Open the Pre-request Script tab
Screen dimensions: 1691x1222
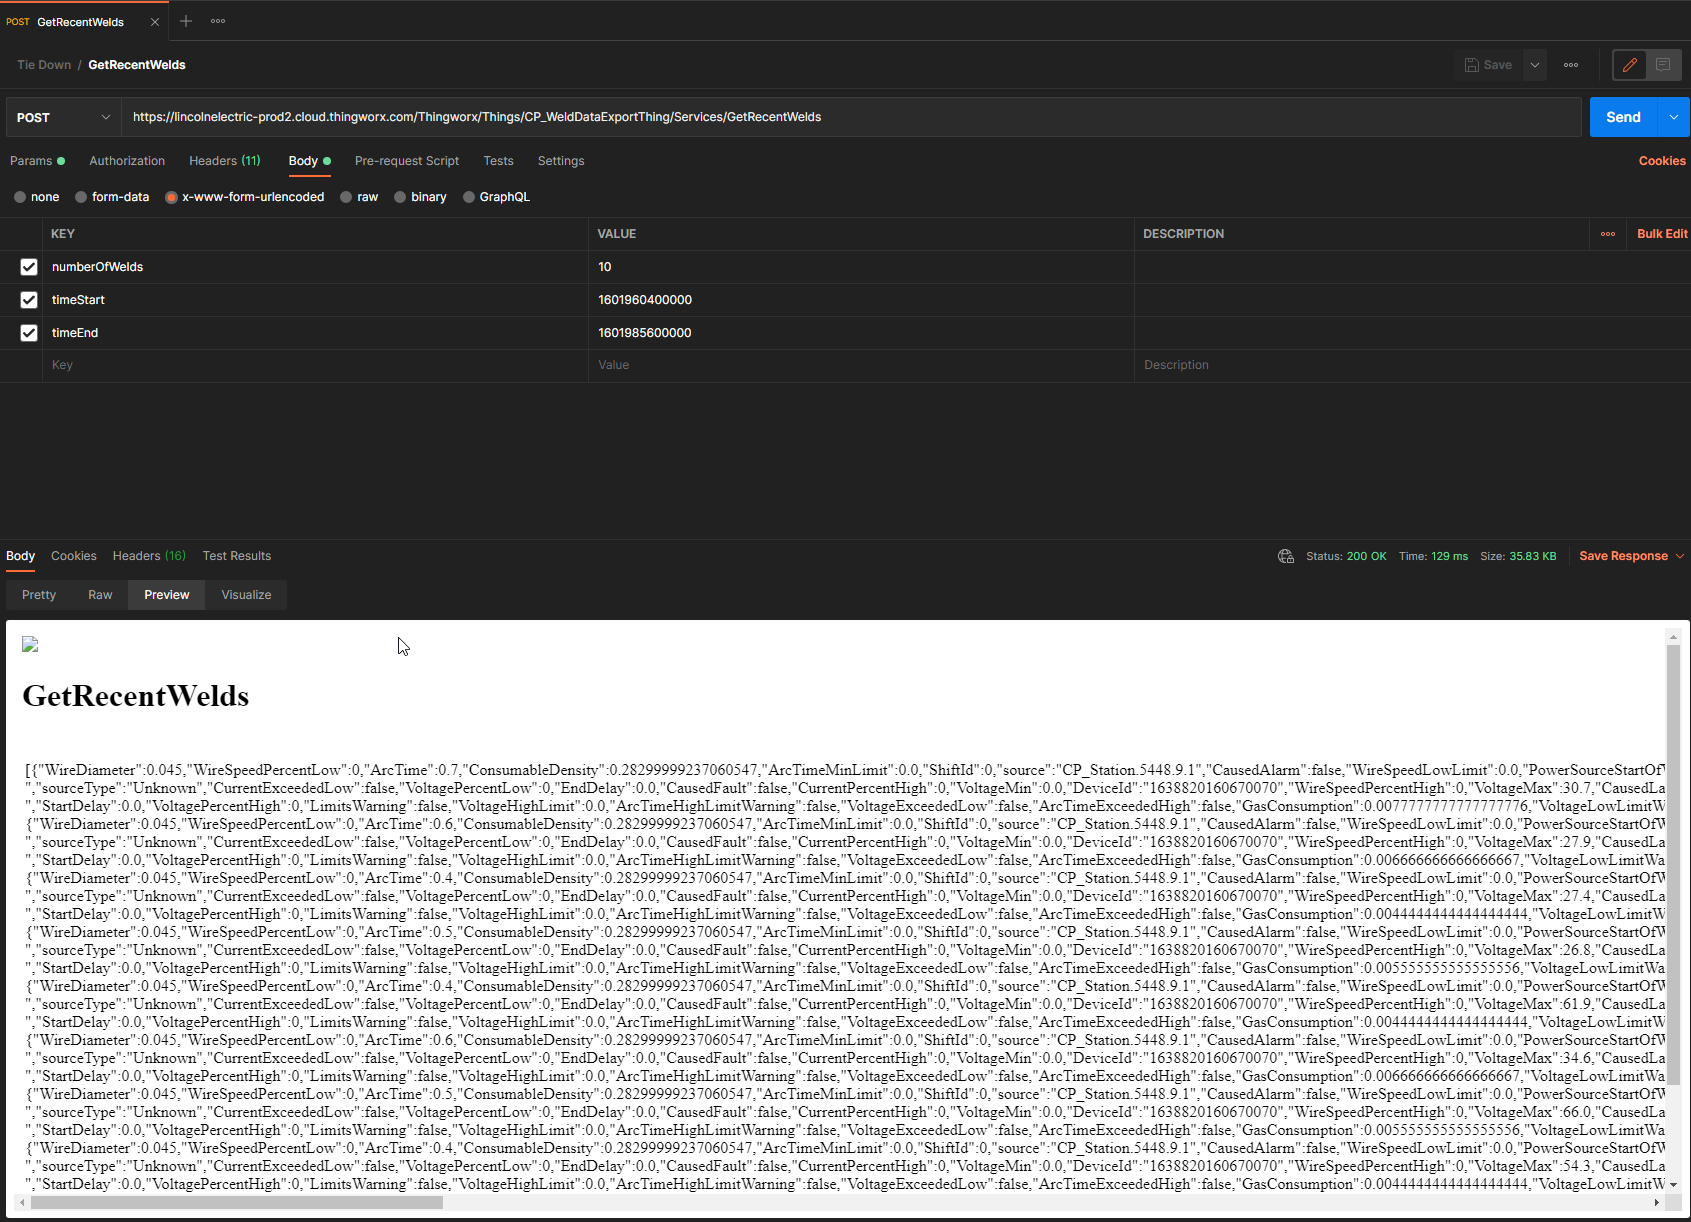coord(407,161)
